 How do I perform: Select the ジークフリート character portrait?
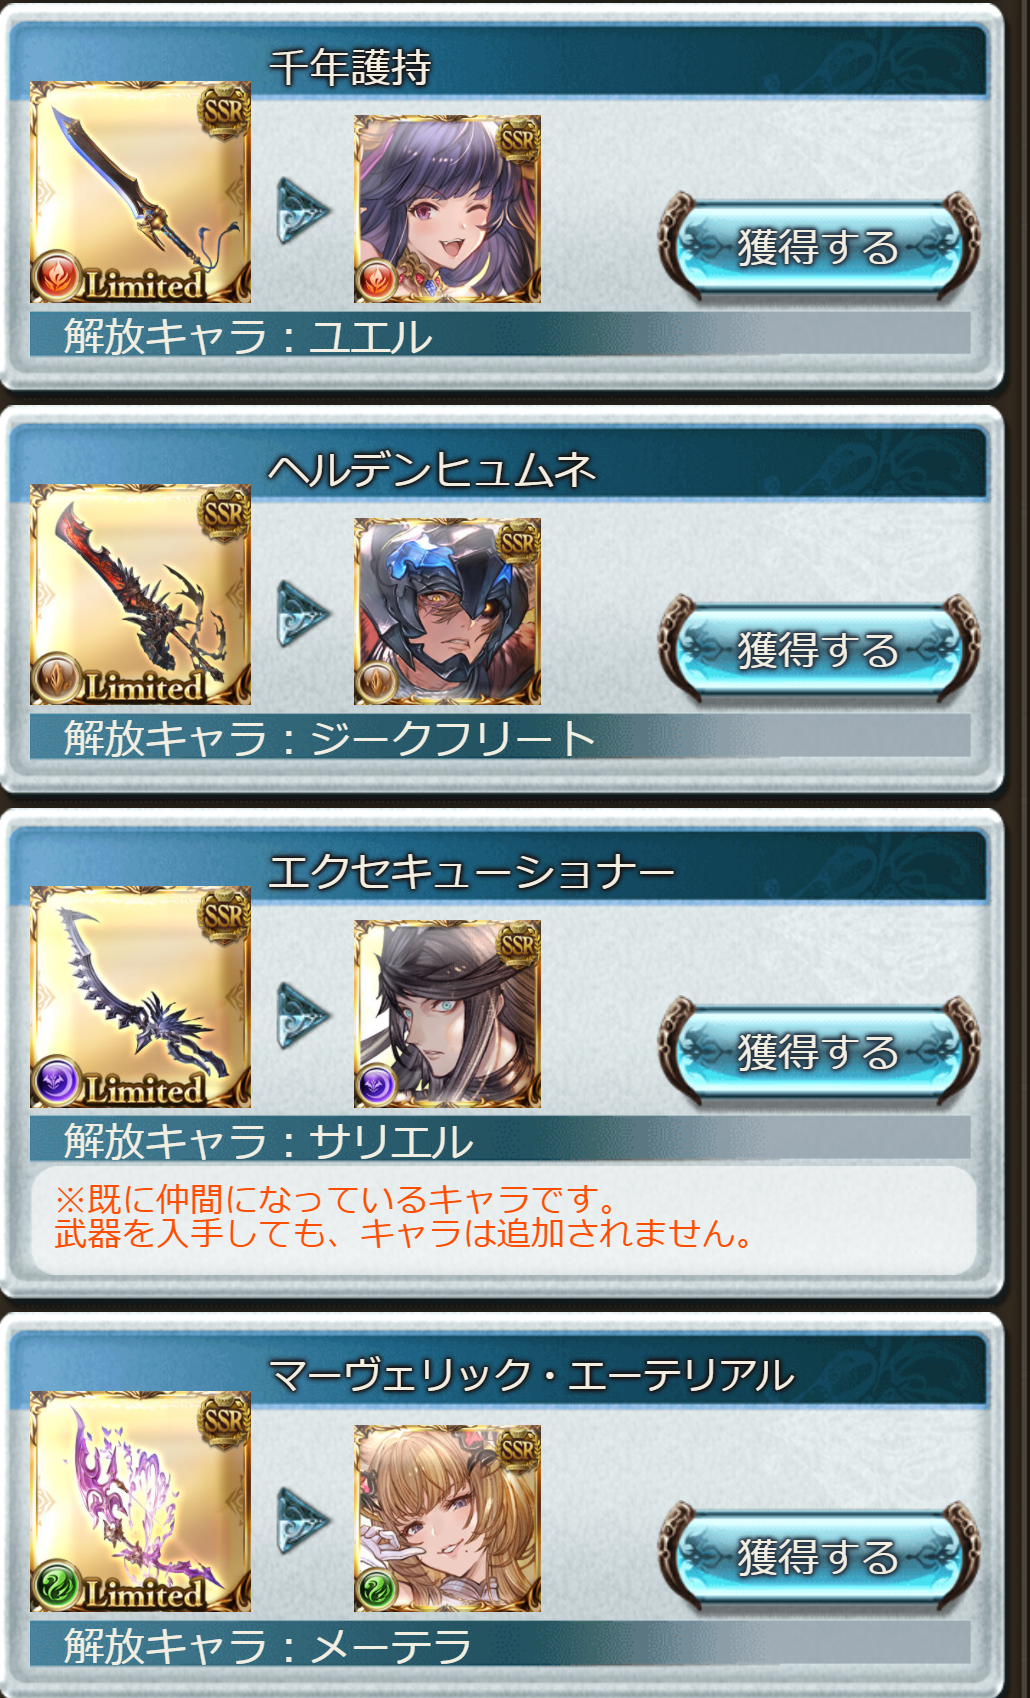coord(447,611)
